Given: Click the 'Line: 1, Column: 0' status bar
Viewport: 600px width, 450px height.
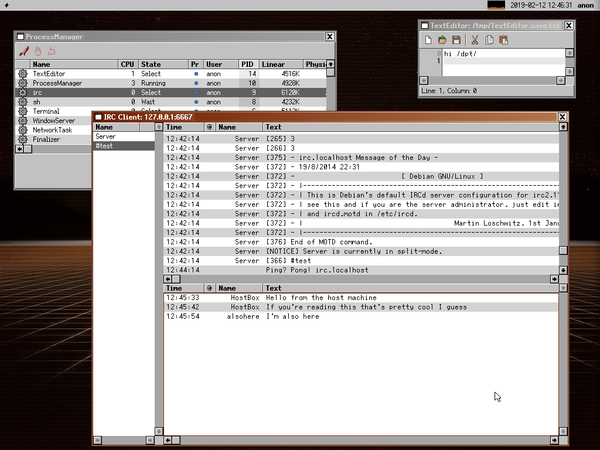Looking at the screenshot, I should tap(449, 91).
